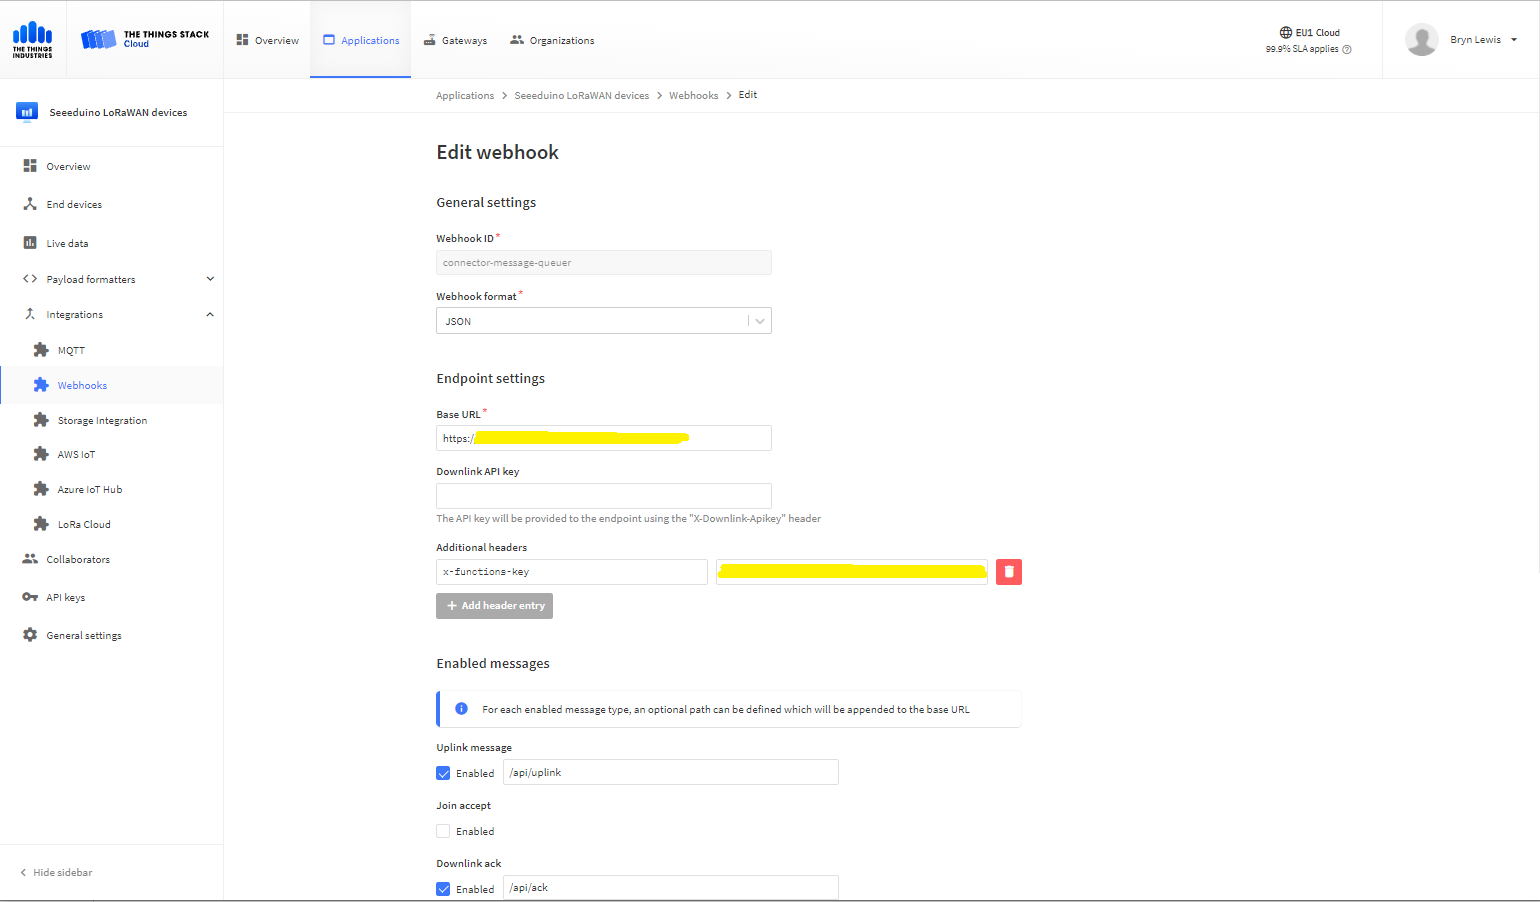Viewport: 1540px width, 902px height.
Task: Open the Bryn Lewis user menu
Action: [1474, 40]
